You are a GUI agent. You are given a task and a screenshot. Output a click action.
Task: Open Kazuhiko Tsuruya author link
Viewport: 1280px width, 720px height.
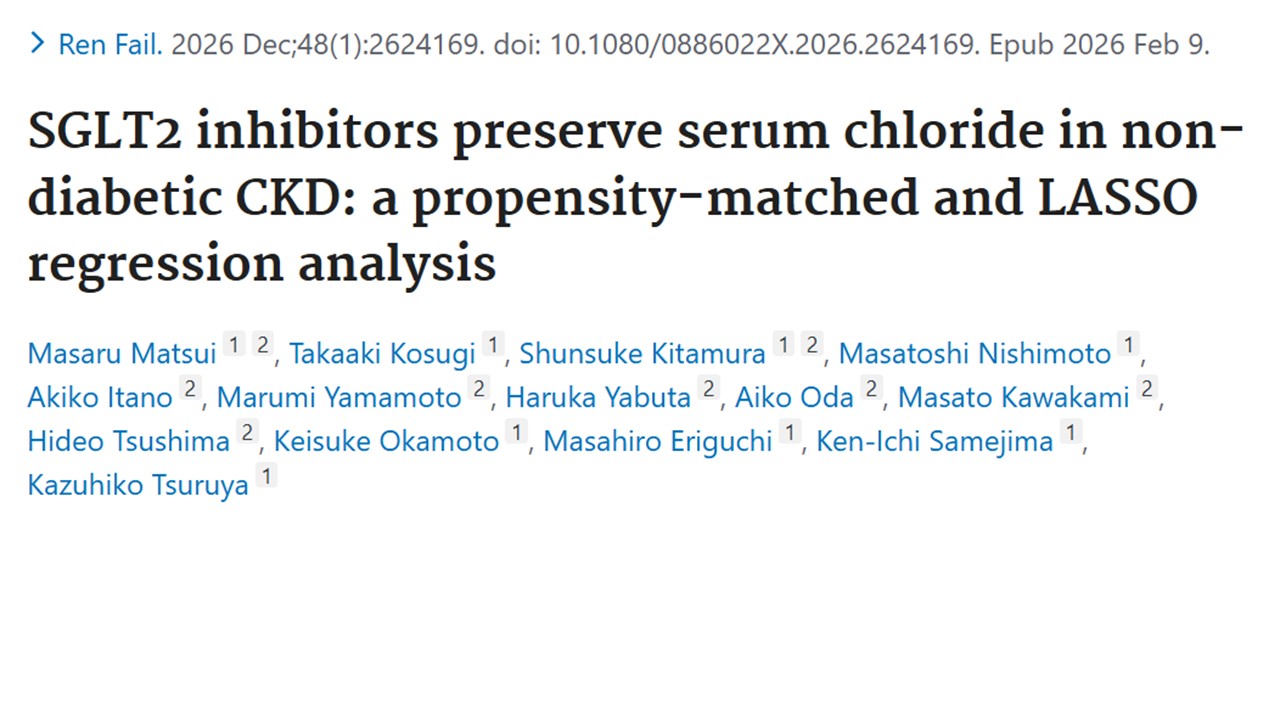point(138,485)
